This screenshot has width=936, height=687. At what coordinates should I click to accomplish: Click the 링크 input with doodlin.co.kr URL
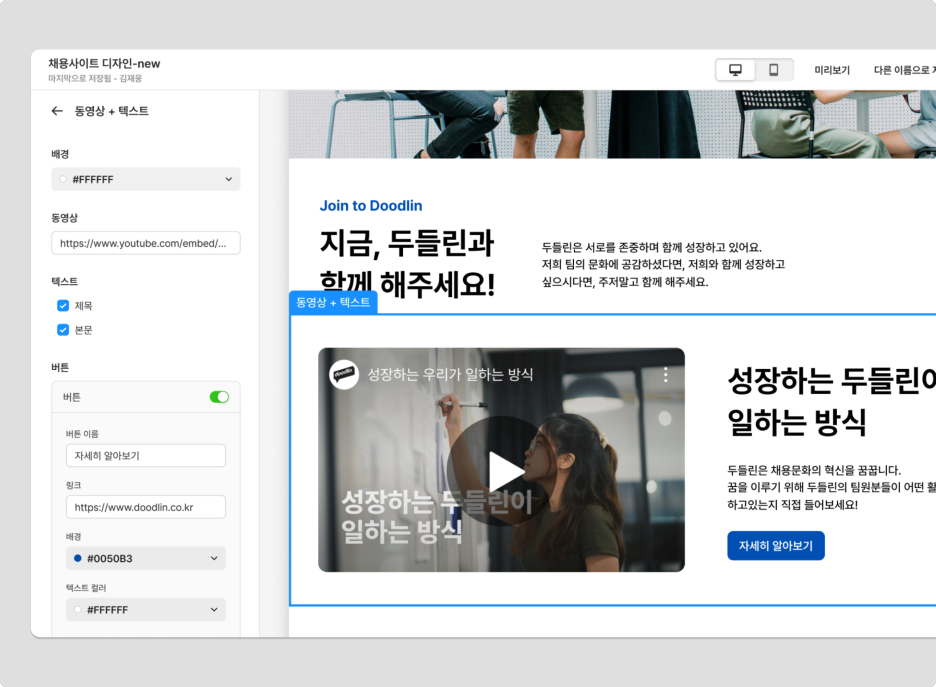pyautogui.click(x=146, y=507)
